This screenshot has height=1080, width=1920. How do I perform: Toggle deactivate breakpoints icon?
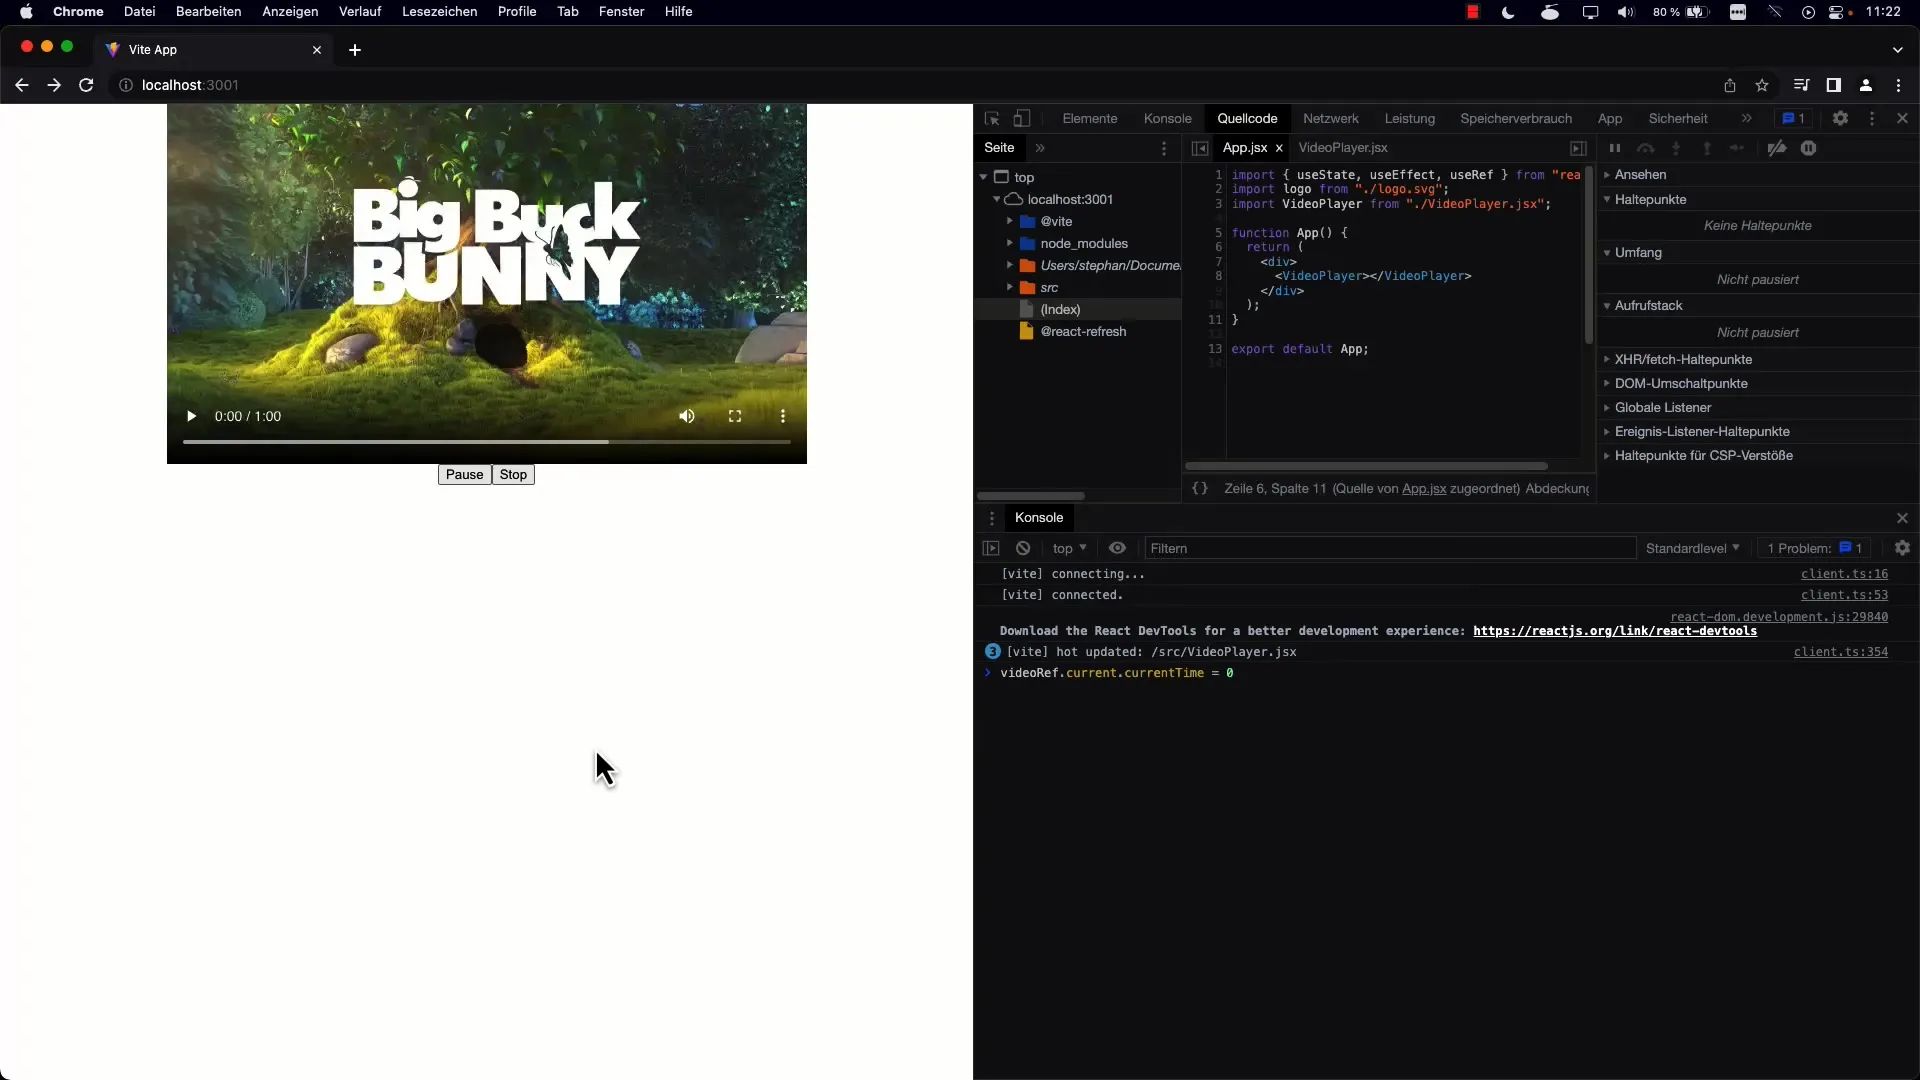tap(1777, 148)
